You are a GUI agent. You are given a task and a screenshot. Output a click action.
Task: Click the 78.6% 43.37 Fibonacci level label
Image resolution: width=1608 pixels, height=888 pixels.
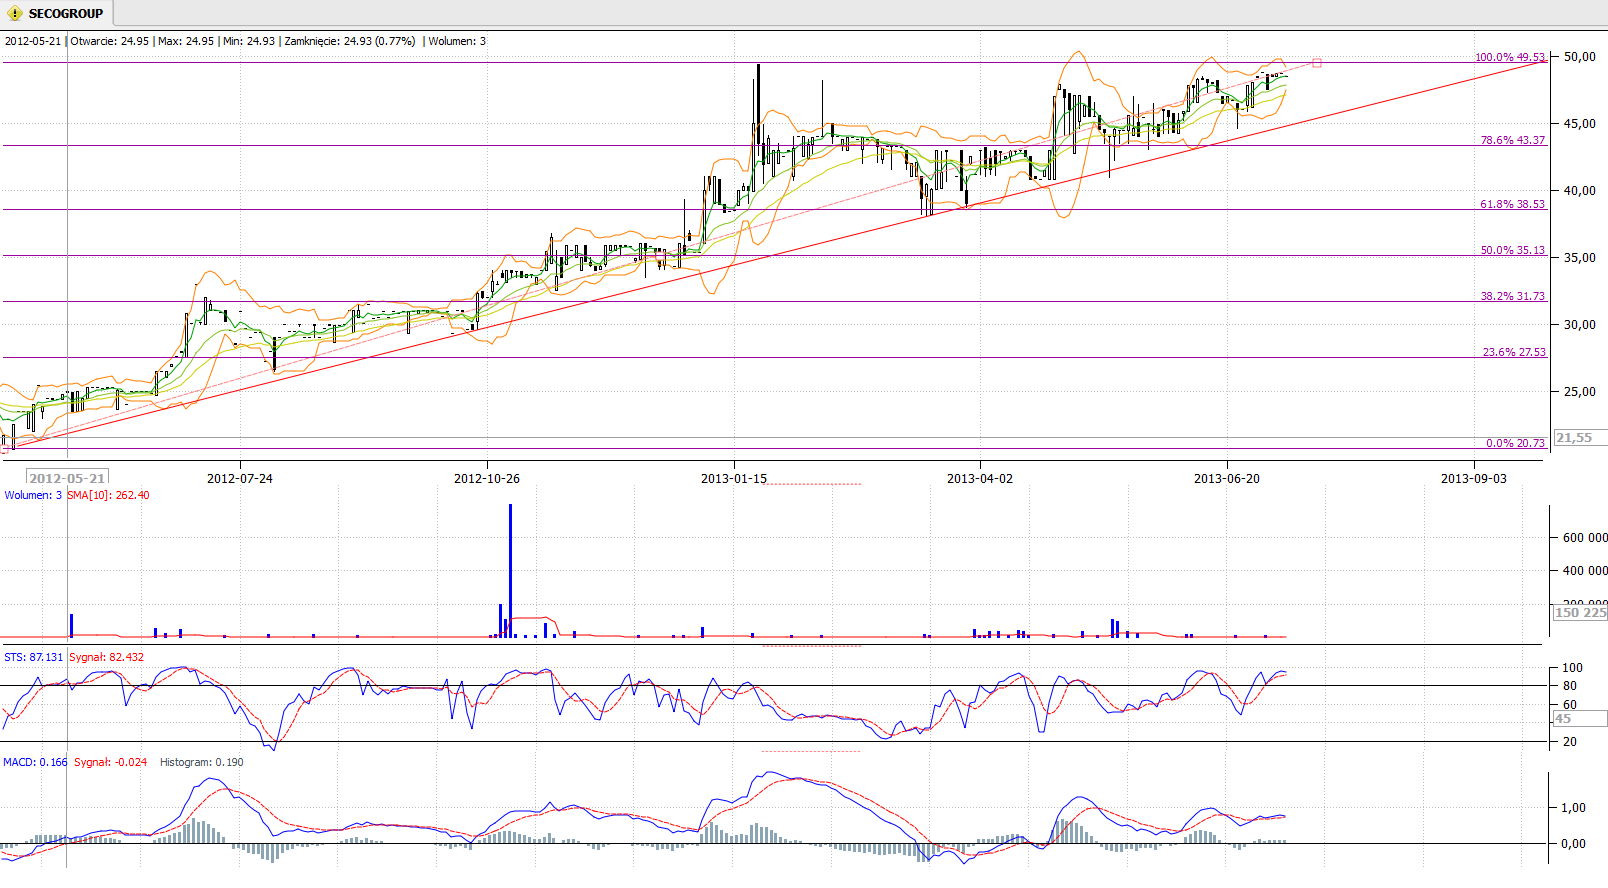pos(1512,140)
